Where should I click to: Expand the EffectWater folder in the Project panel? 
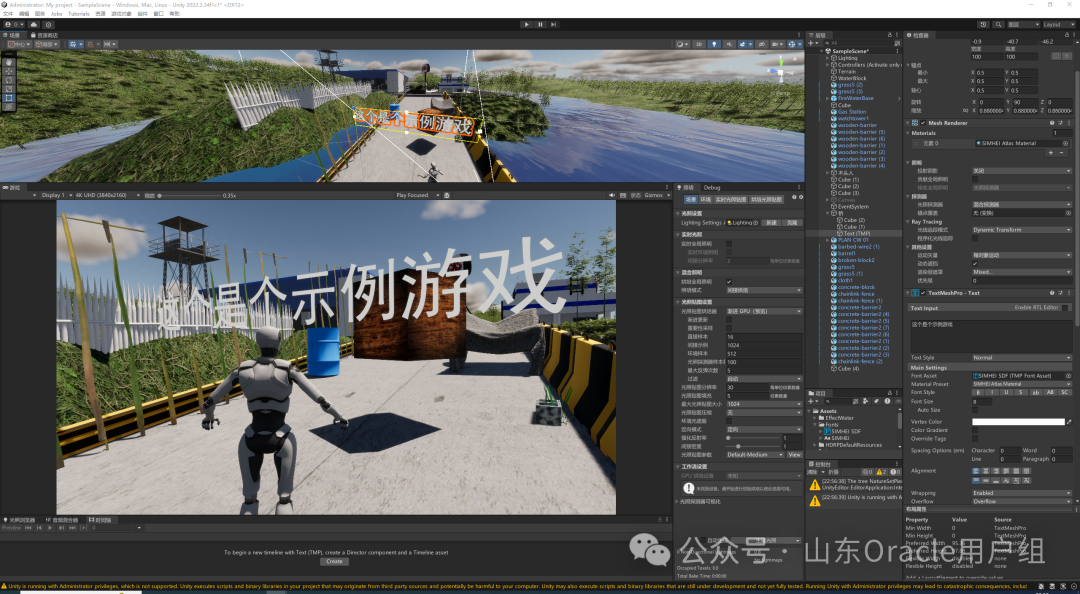(x=815, y=418)
